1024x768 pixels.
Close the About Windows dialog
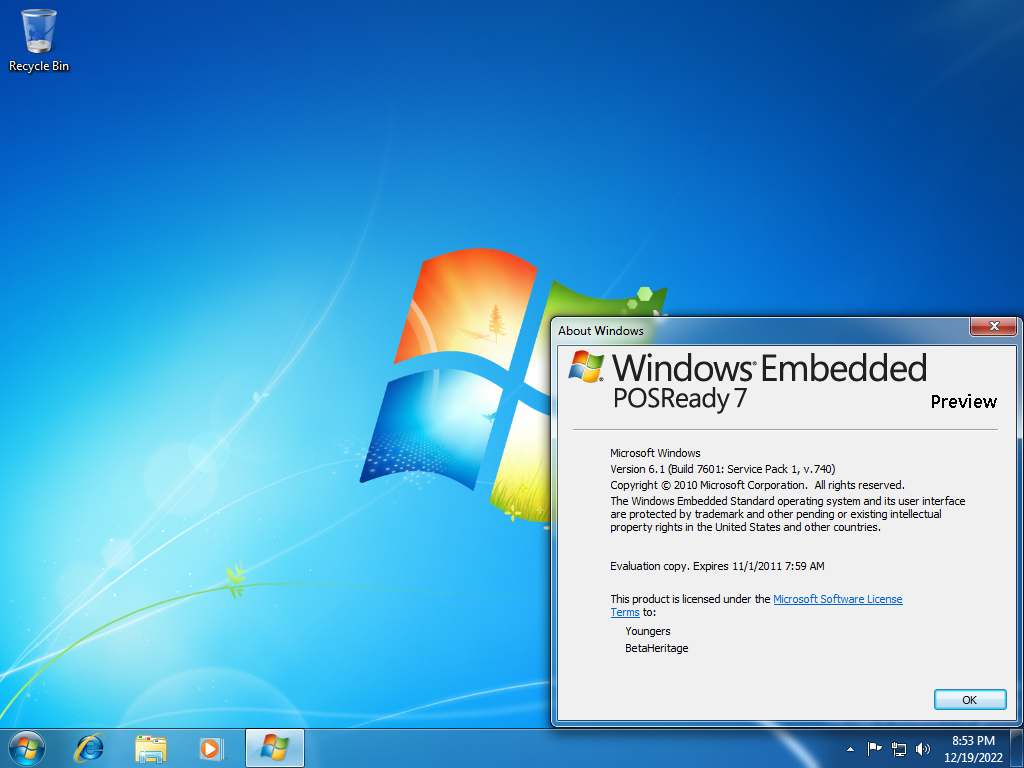[x=993, y=326]
